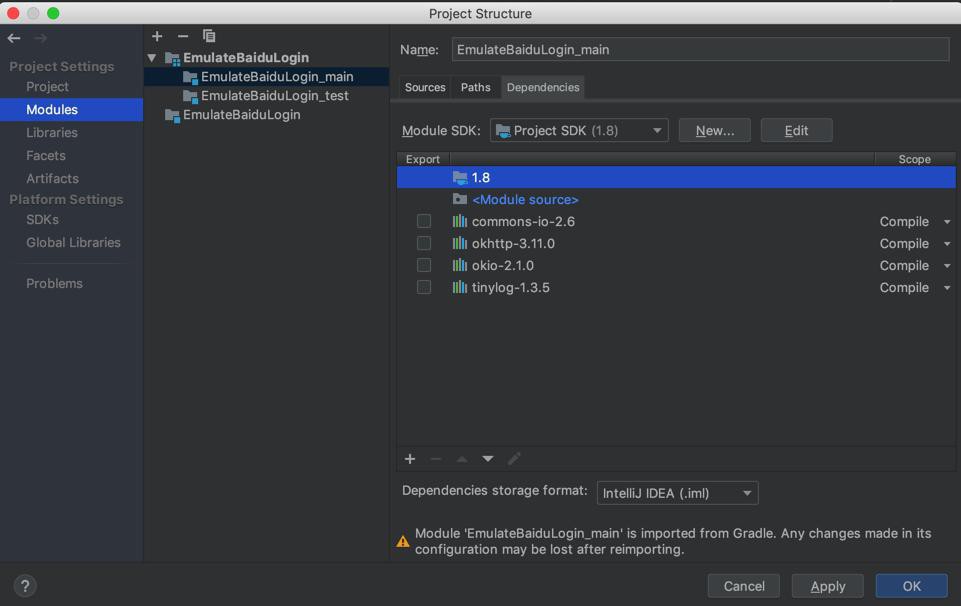Open the Module SDK dropdown

click(x=579, y=130)
